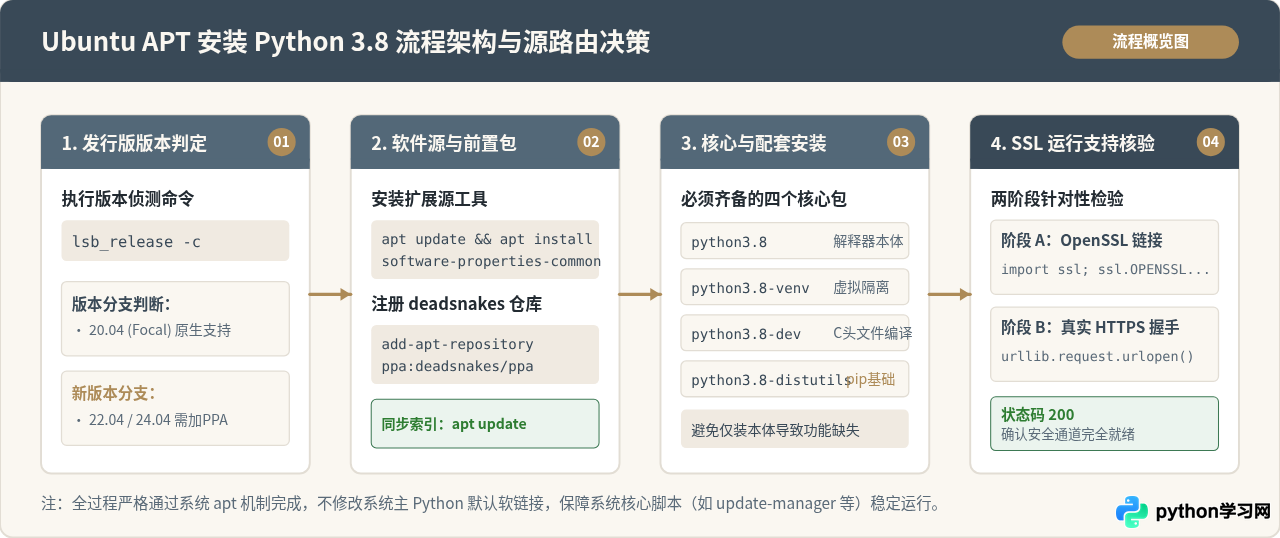The image size is (1280, 538).
Task: Click the green box 同步索引: apt update
Action: point(485,424)
